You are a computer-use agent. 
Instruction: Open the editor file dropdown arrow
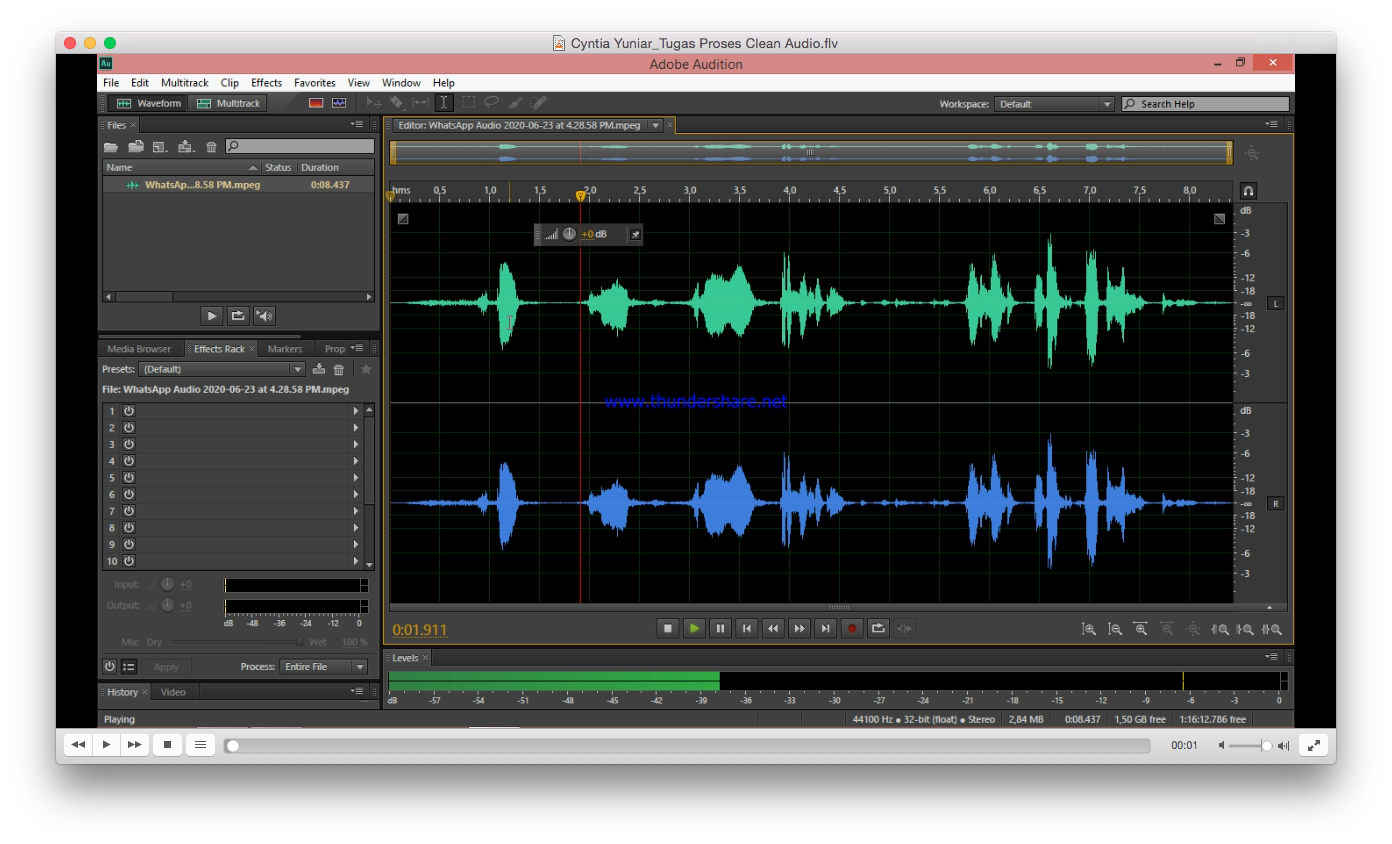[x=655, y=124]
